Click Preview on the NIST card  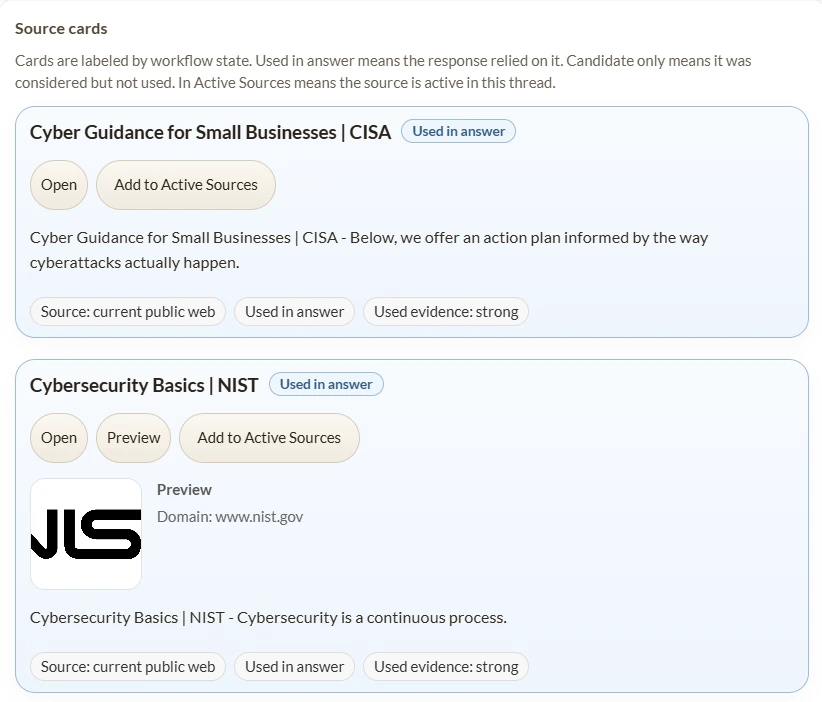point(134,438)
